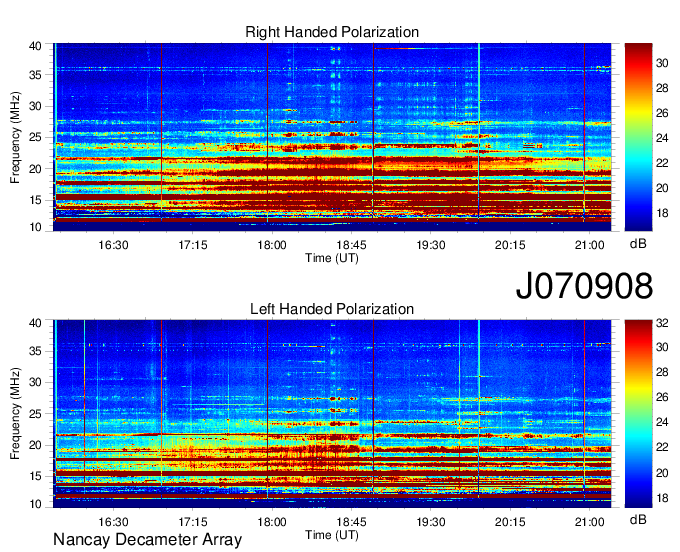Click the 40 MHz tick on Left Handed plot
Screen dimensions: 680x552
coord(36,323)
